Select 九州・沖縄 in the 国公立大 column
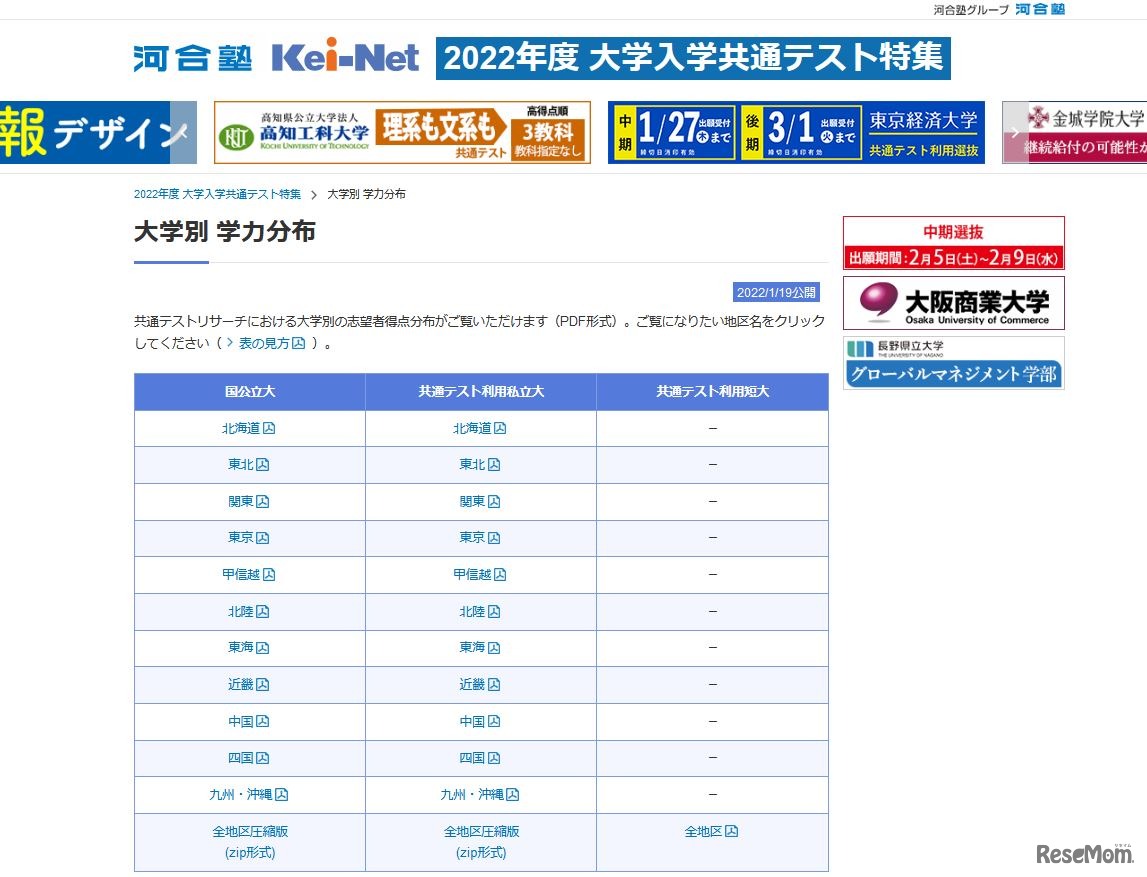Image resolution: width=1147 pixels, height=877 pixels. [x=248, y=794]
